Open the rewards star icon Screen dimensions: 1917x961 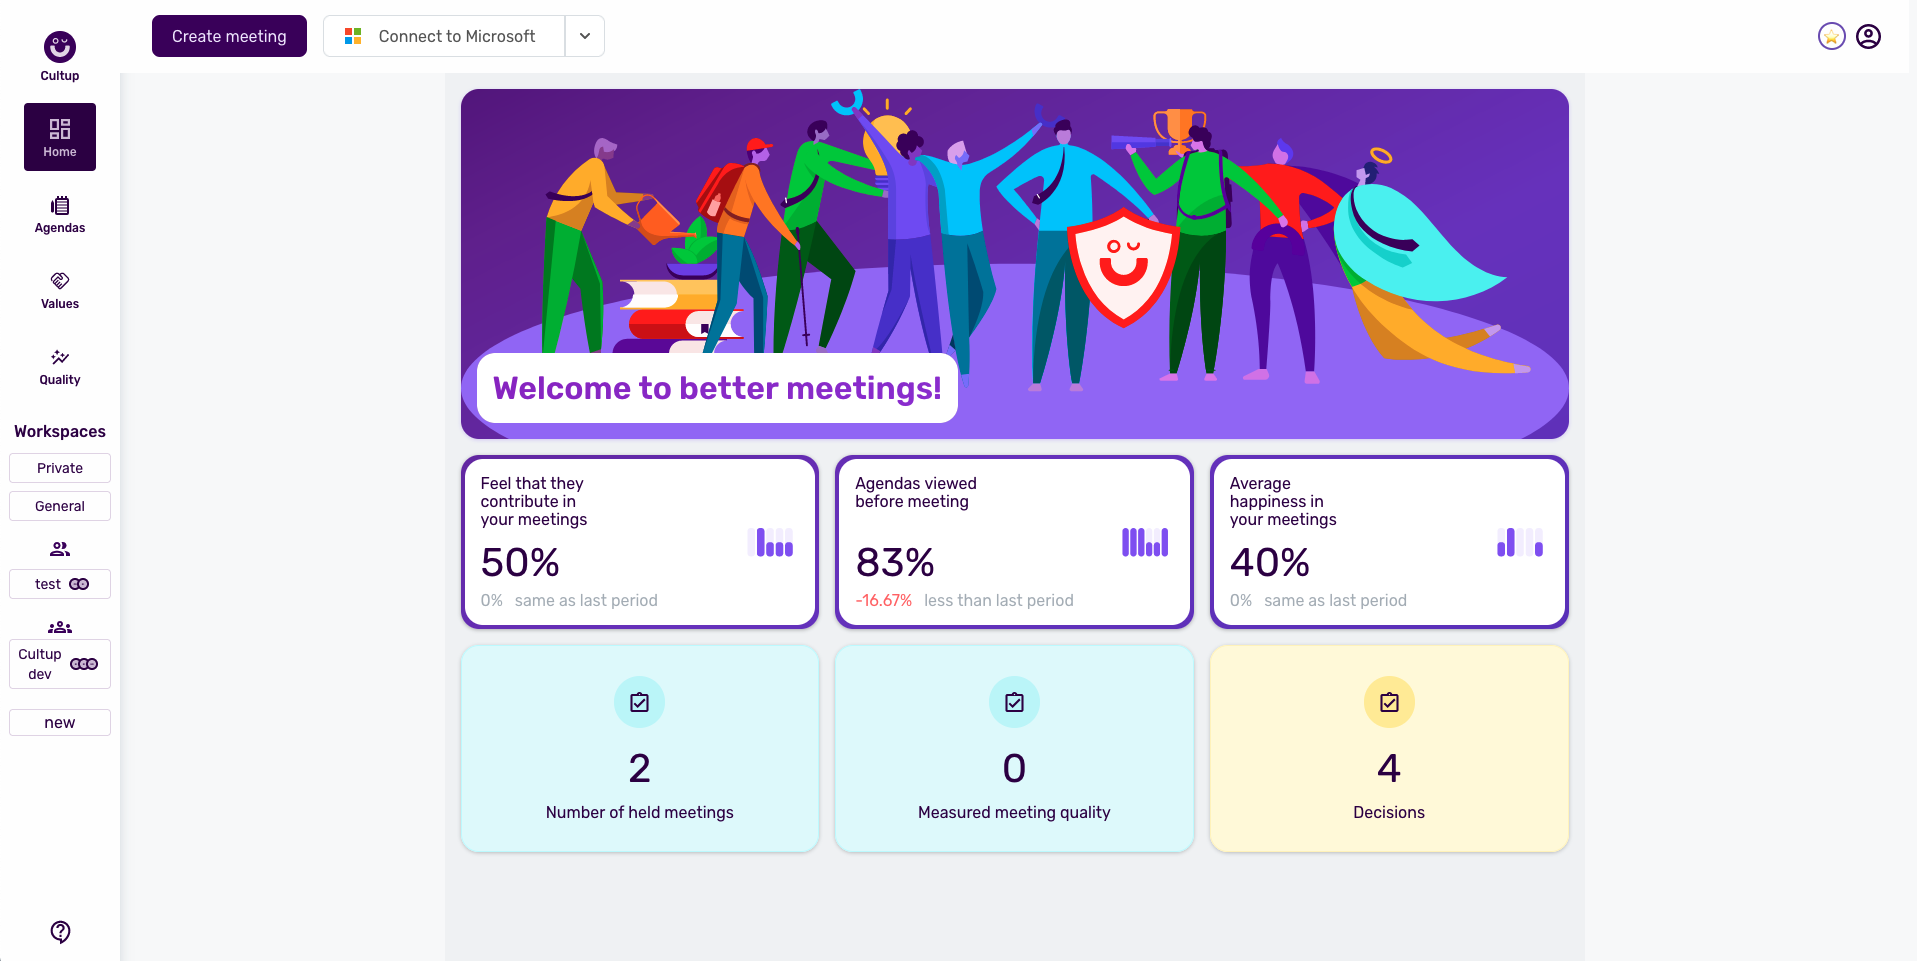pos(1830,36)
